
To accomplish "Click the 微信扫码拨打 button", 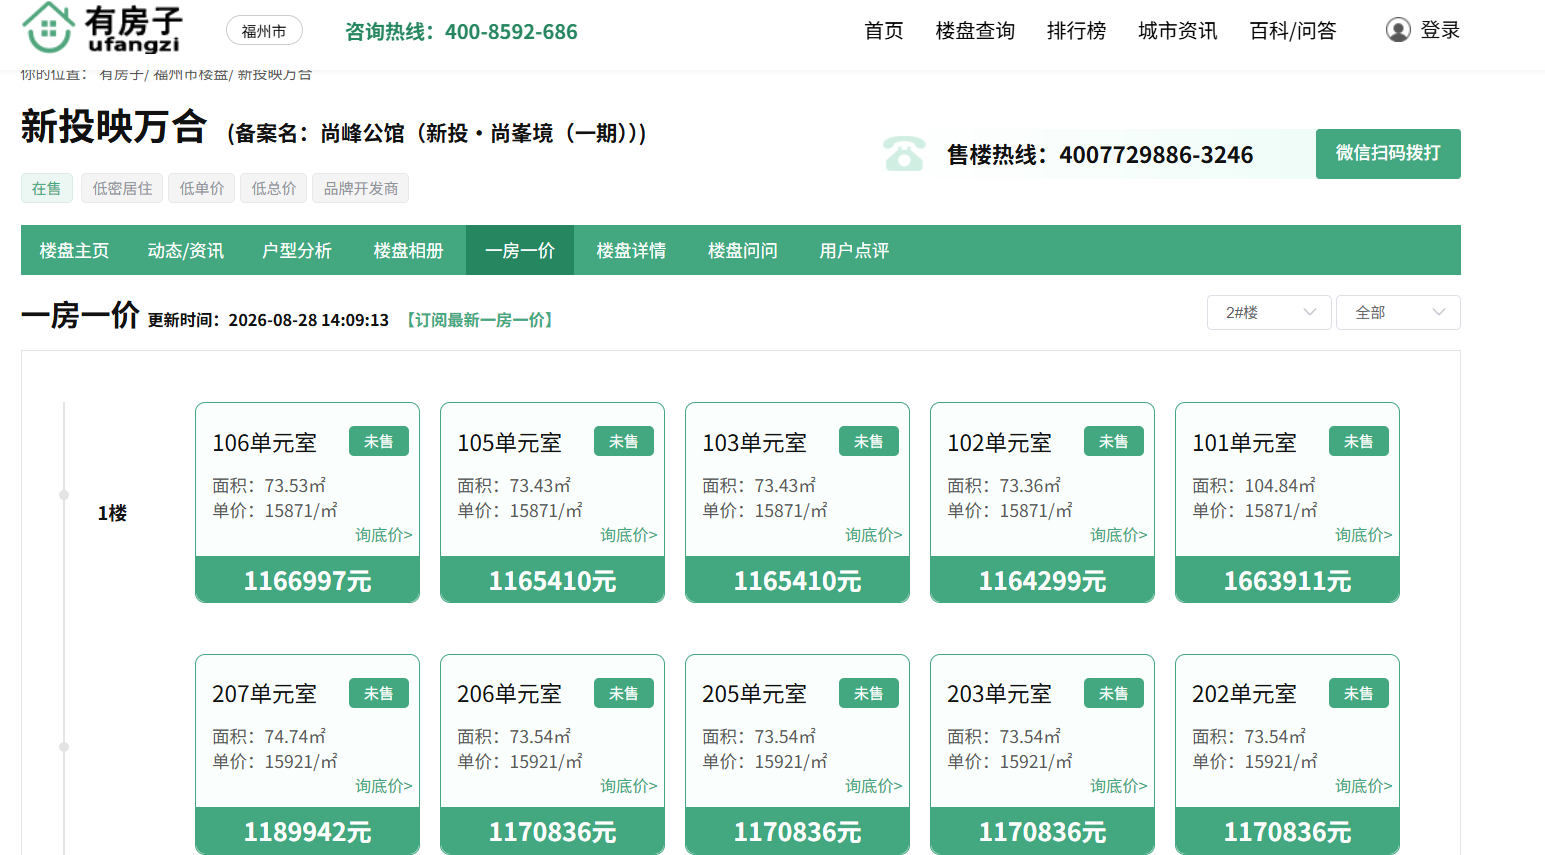I will [x=1388, y=154].
